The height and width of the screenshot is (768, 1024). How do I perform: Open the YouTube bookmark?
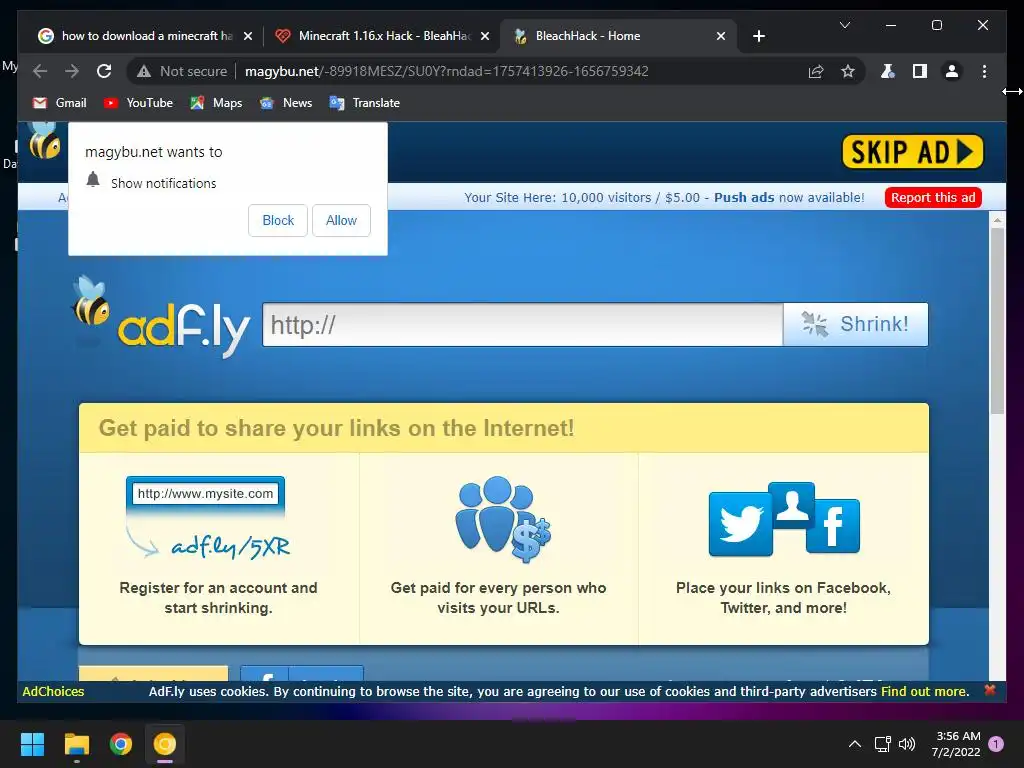click(x=138, y=103)
